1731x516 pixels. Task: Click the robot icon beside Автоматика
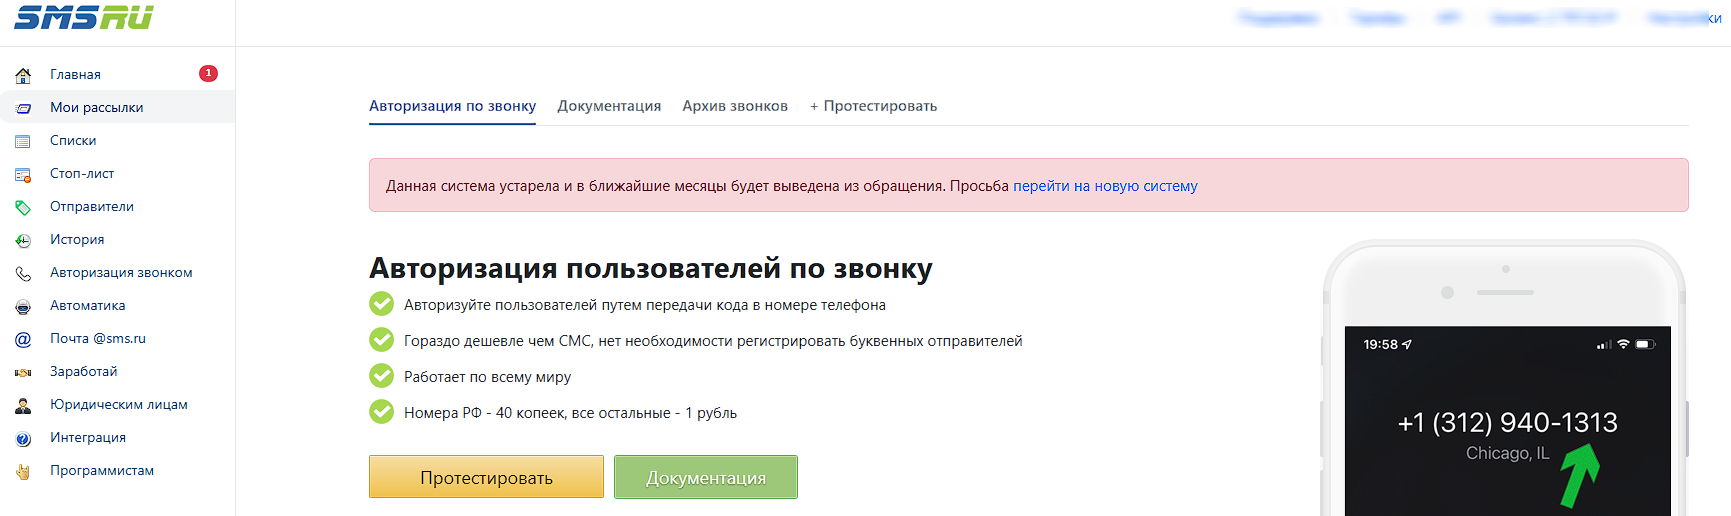(x=23, y=306)
